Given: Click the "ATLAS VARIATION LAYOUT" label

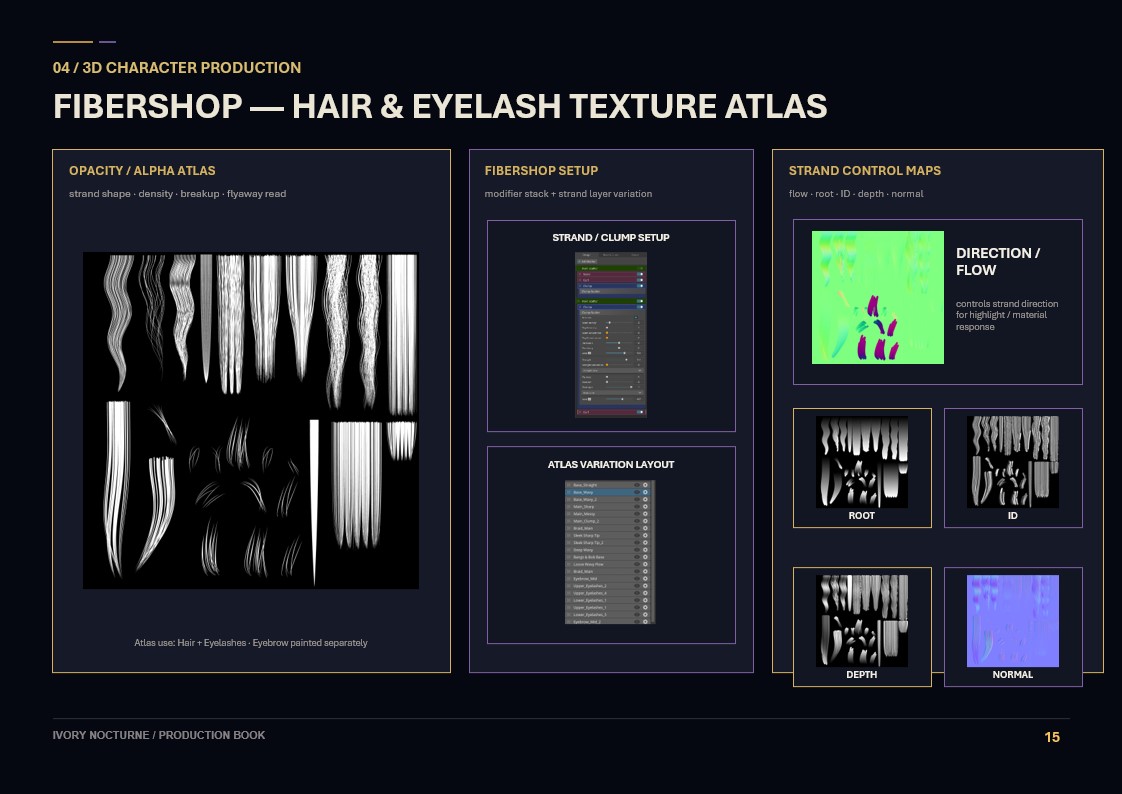Looking at the screenshot, I should coord(611,465).
